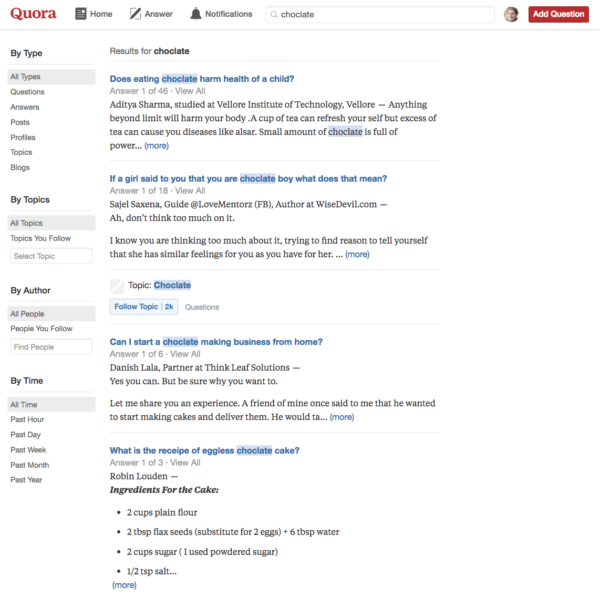
Task: Focus the search box containing choclate
Action: coord(380,15)
